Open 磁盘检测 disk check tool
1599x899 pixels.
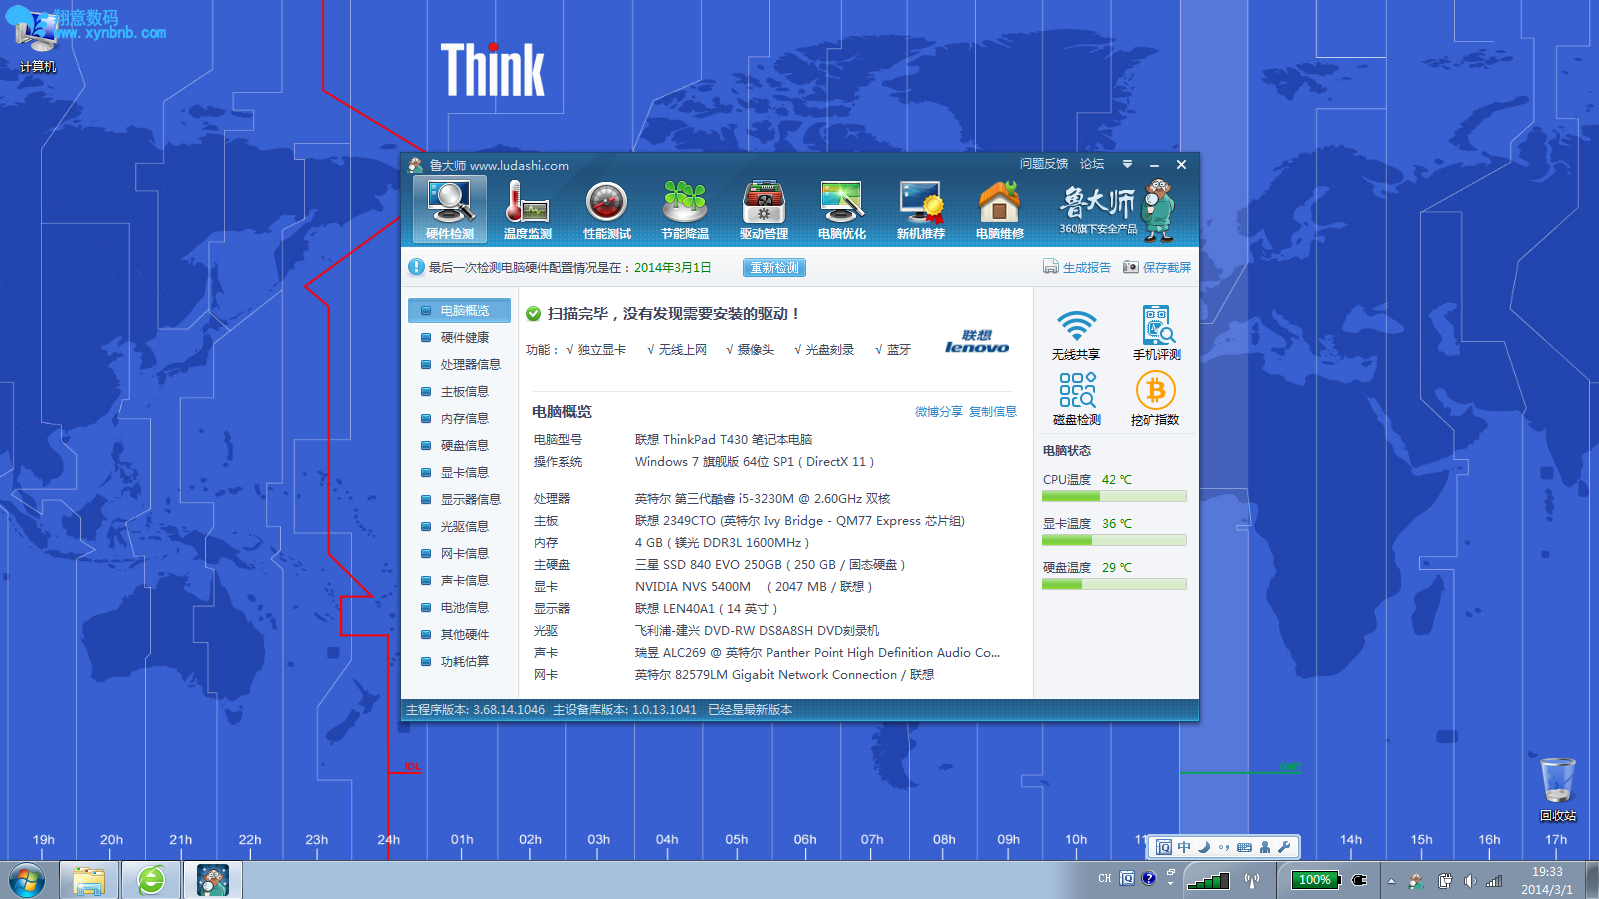click(x=1076, y=399)
